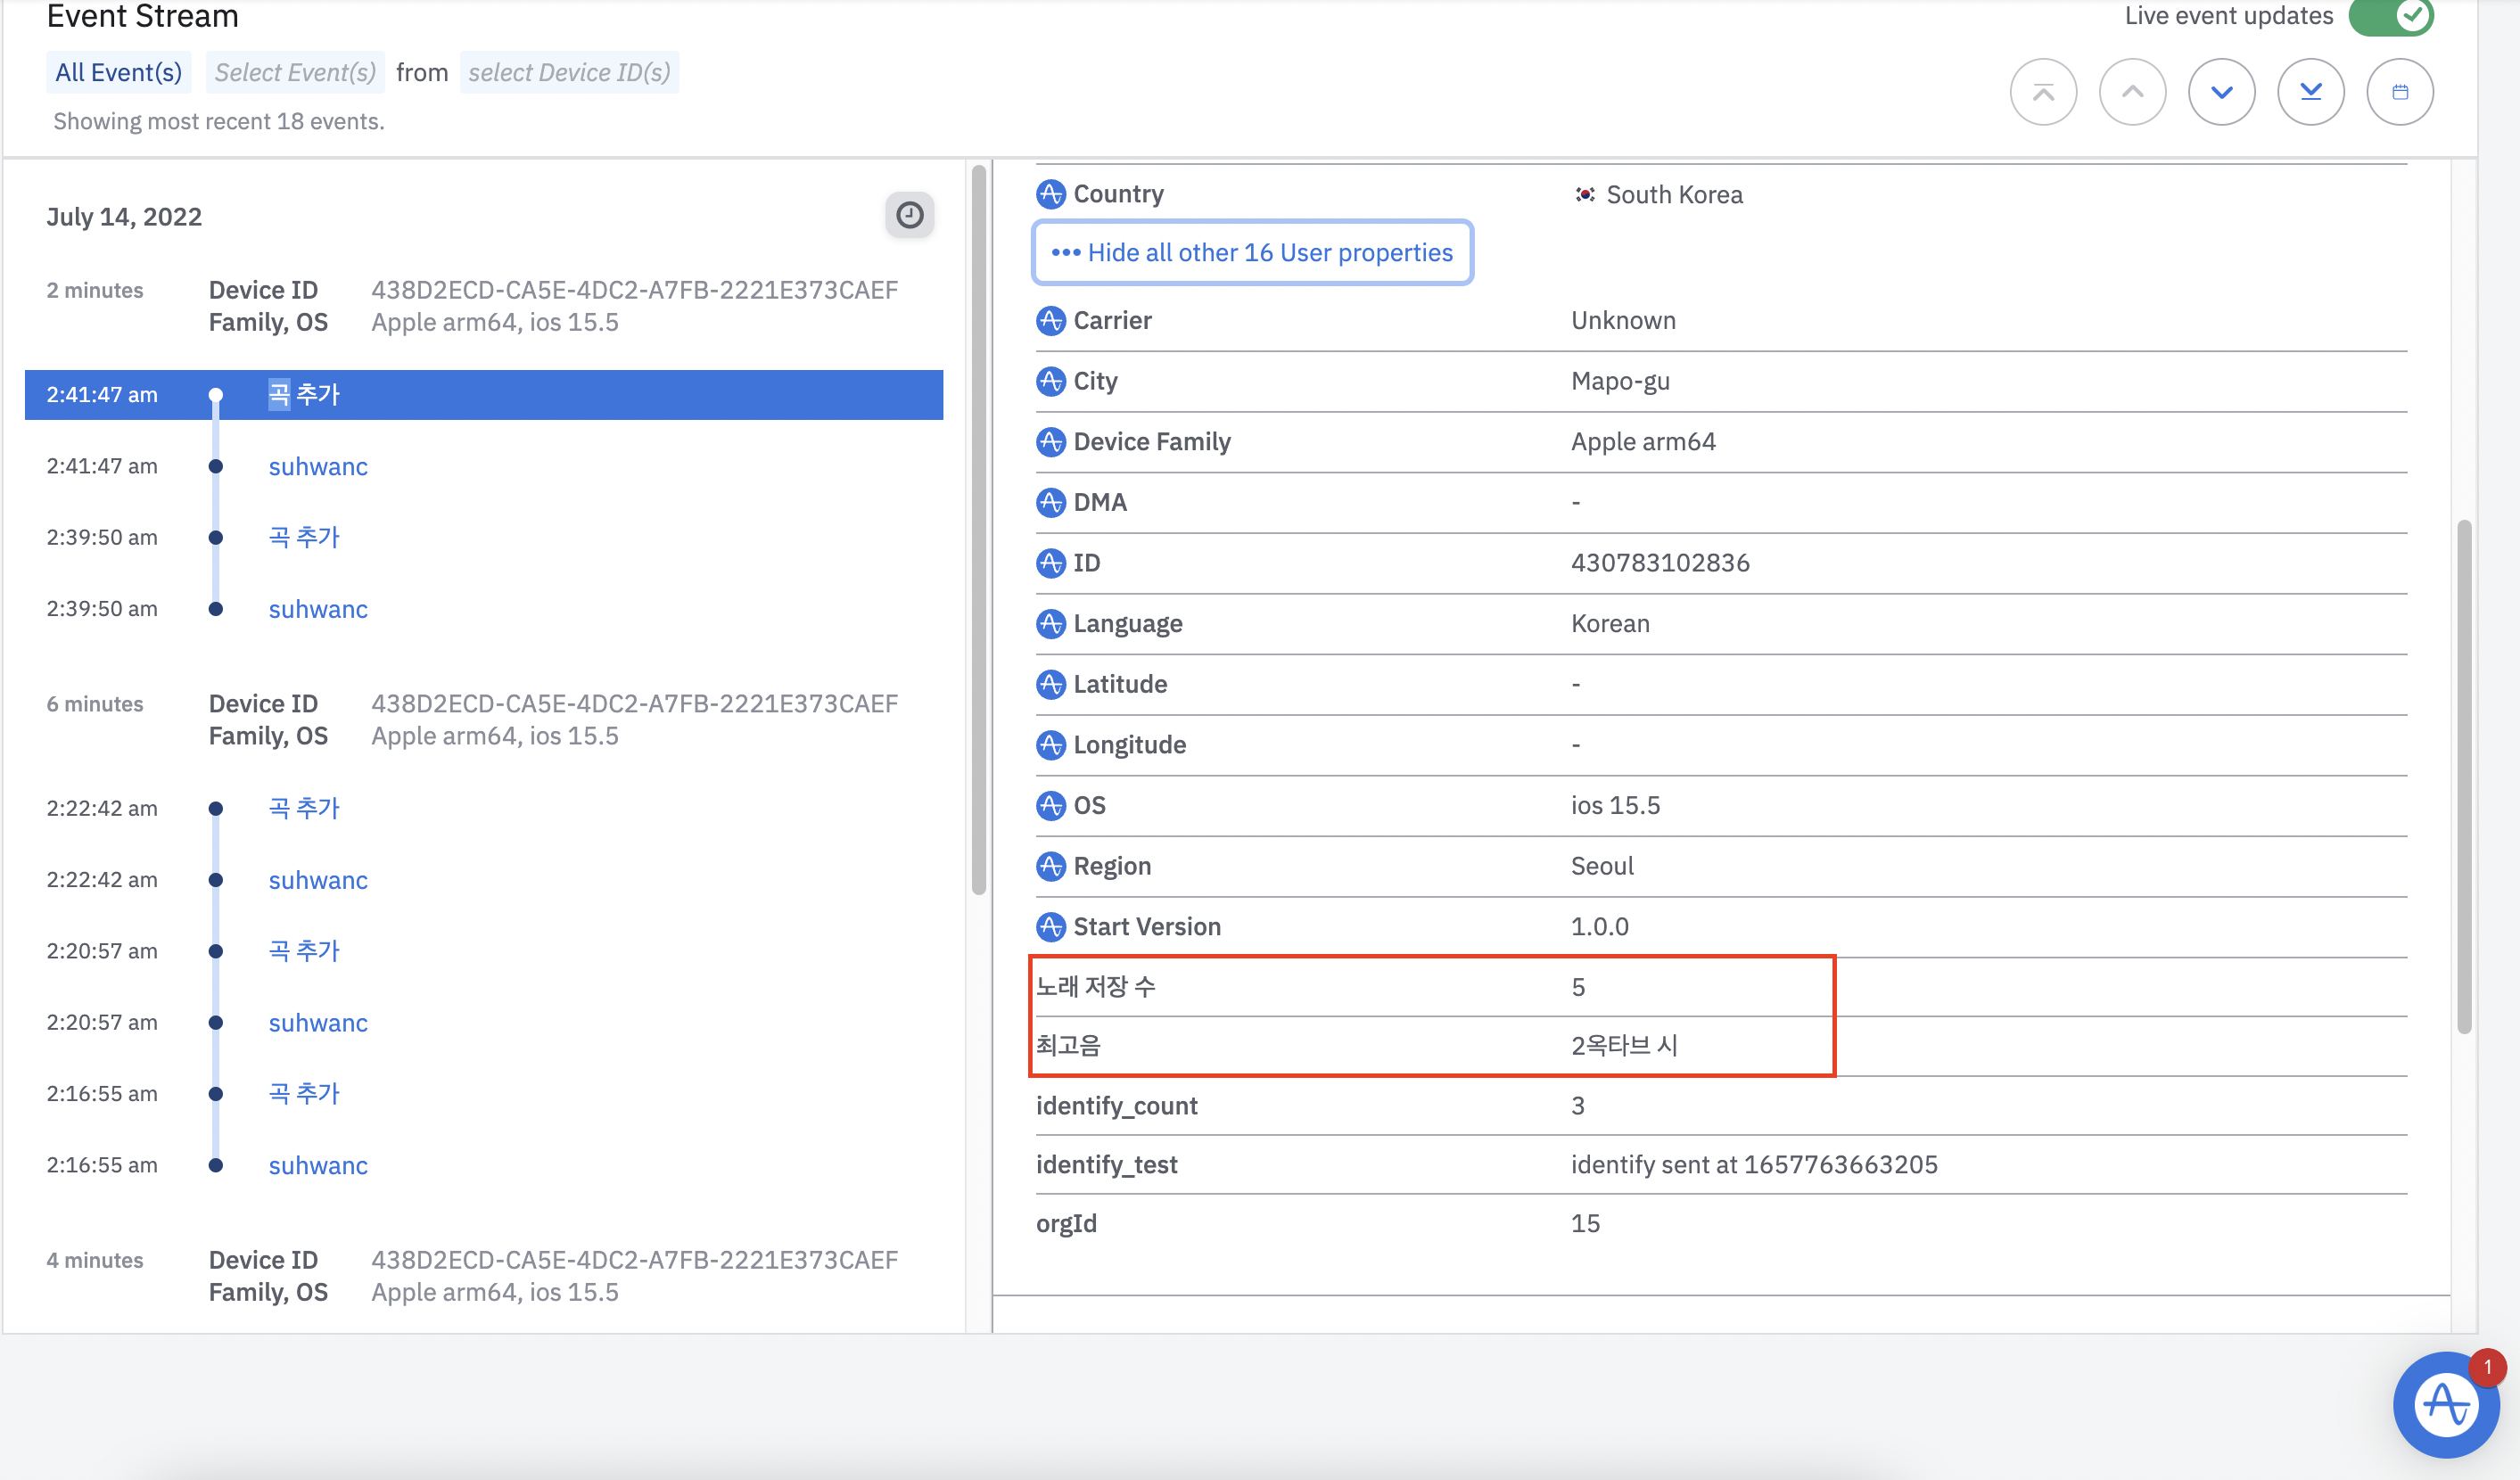Toggle Live event updates switch
Screen dimensions: 2520x1480
coord(2391,17)
